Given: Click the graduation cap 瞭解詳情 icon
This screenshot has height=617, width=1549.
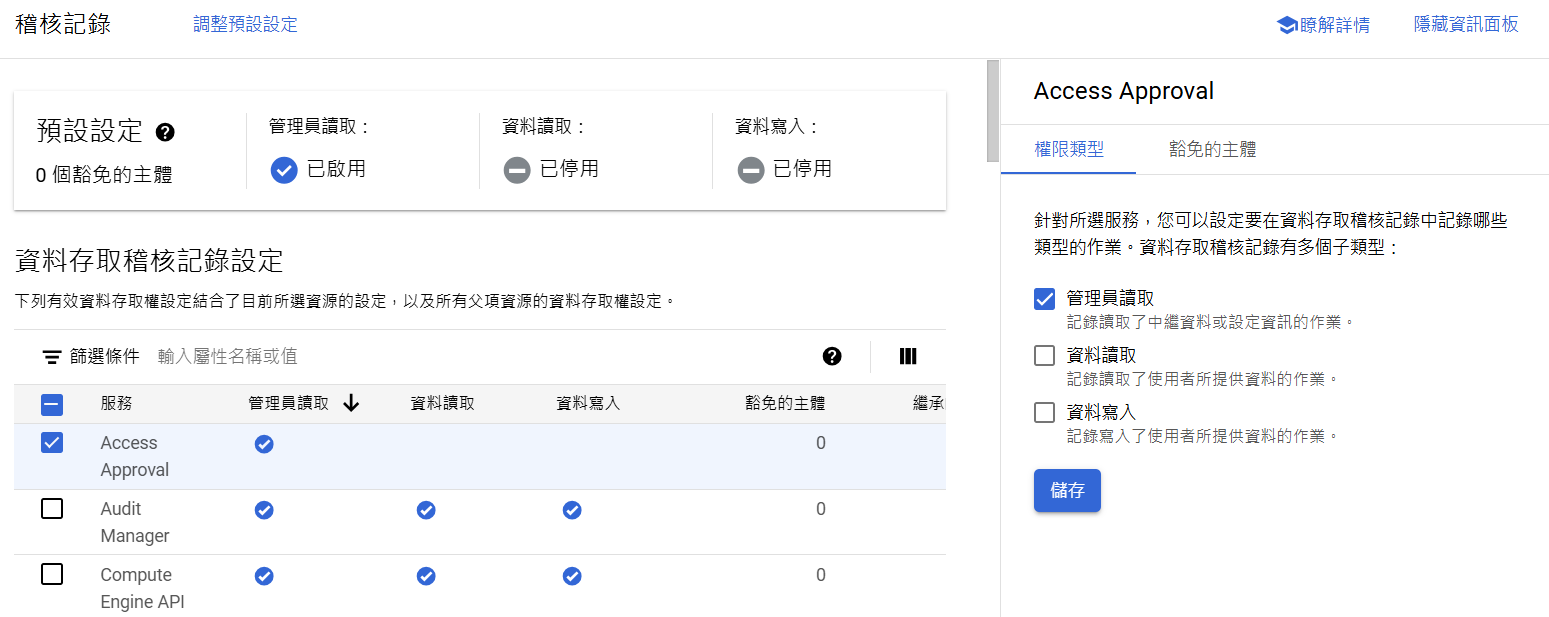Looking at the screenshot, I should click(x=1287, y=25).
